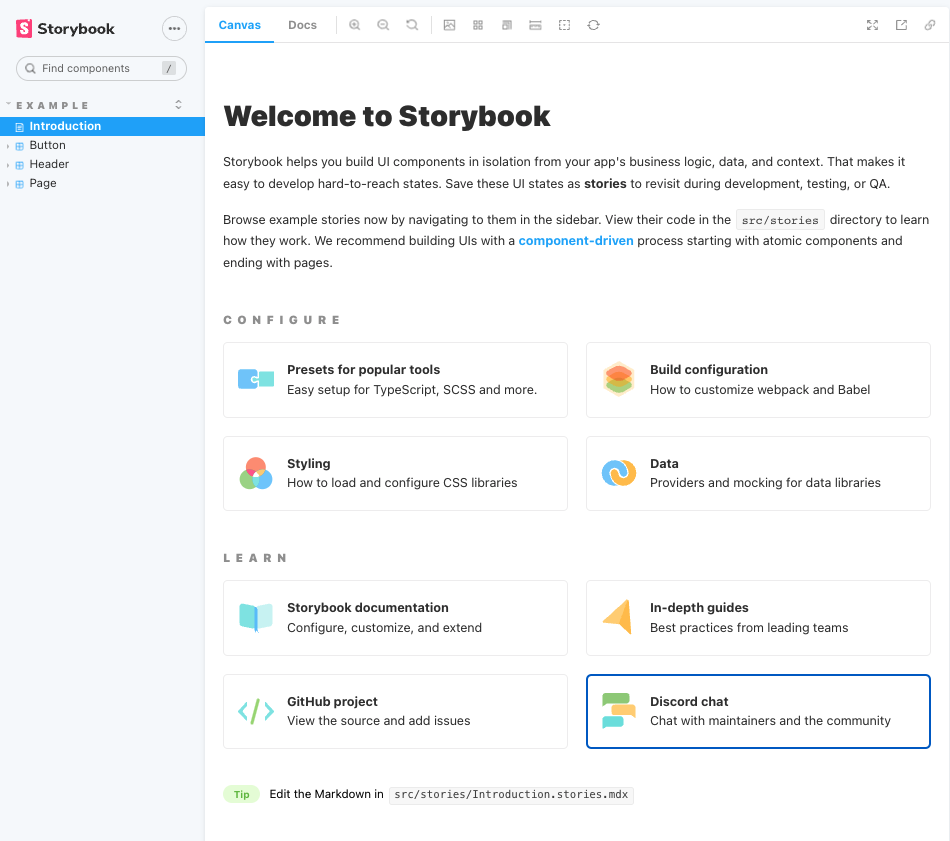Switch to the Canvas tab
950x841 pixels.
[239, 25]
